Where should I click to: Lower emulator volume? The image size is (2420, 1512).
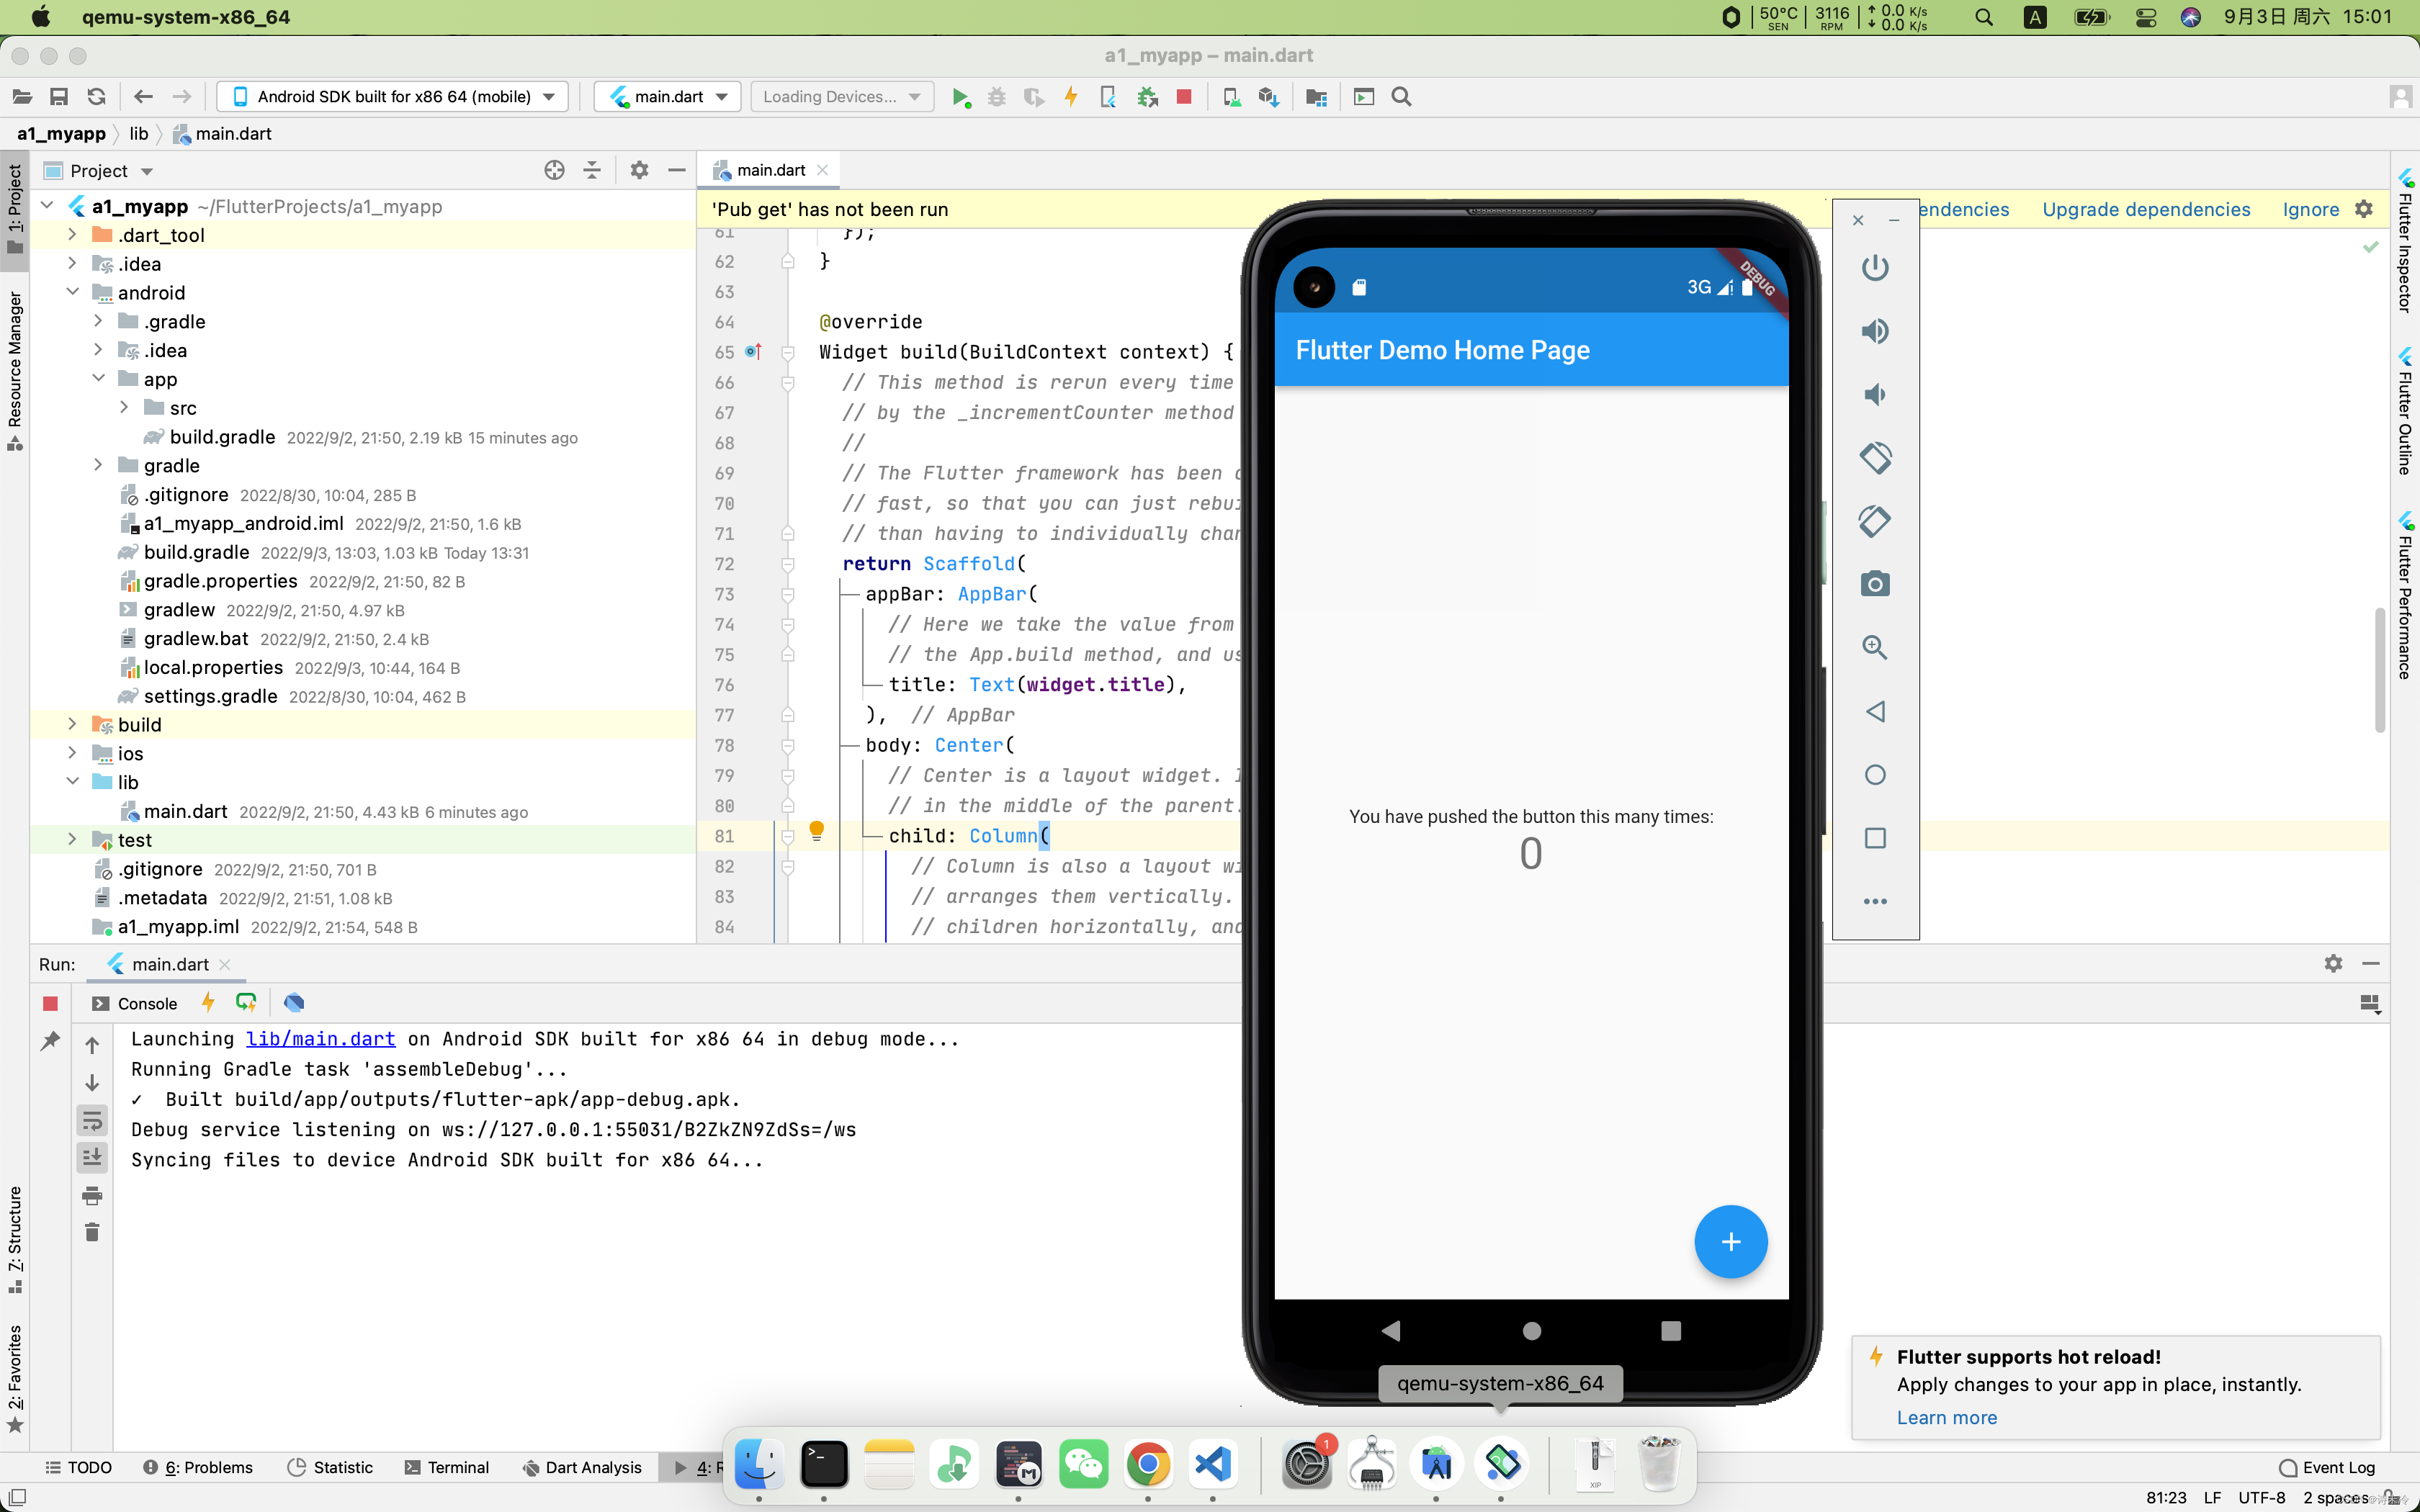(1875, 394)
